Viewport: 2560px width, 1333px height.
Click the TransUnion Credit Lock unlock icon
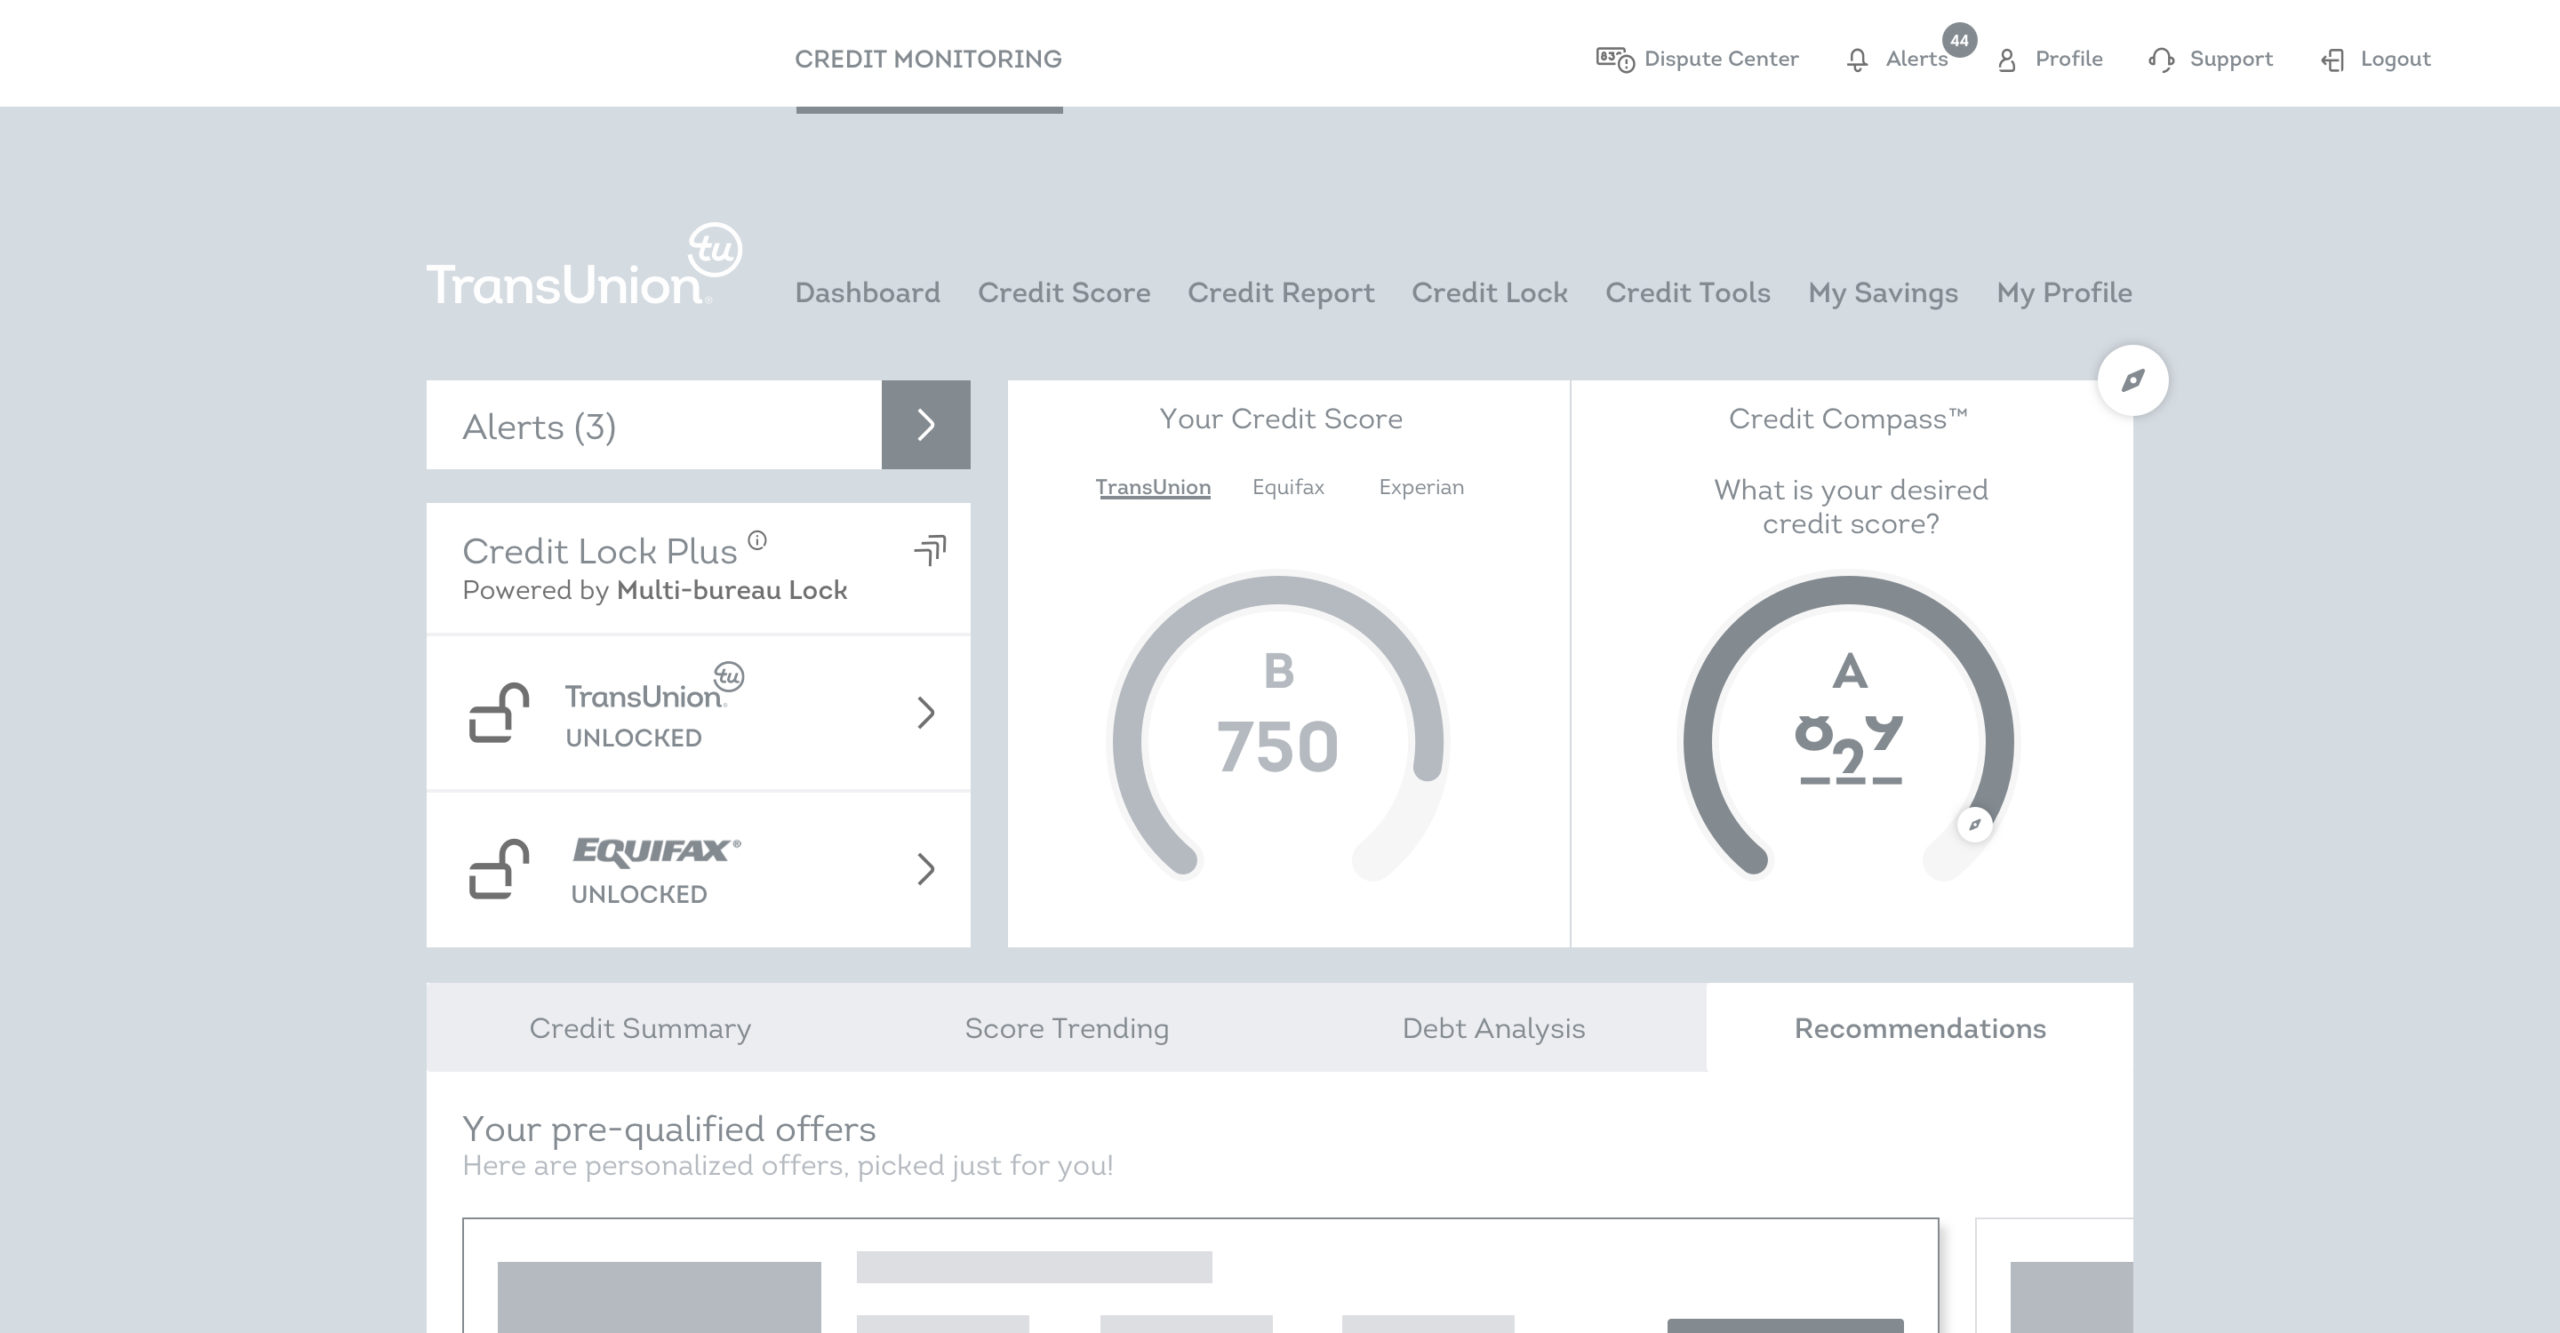point(498,711)
